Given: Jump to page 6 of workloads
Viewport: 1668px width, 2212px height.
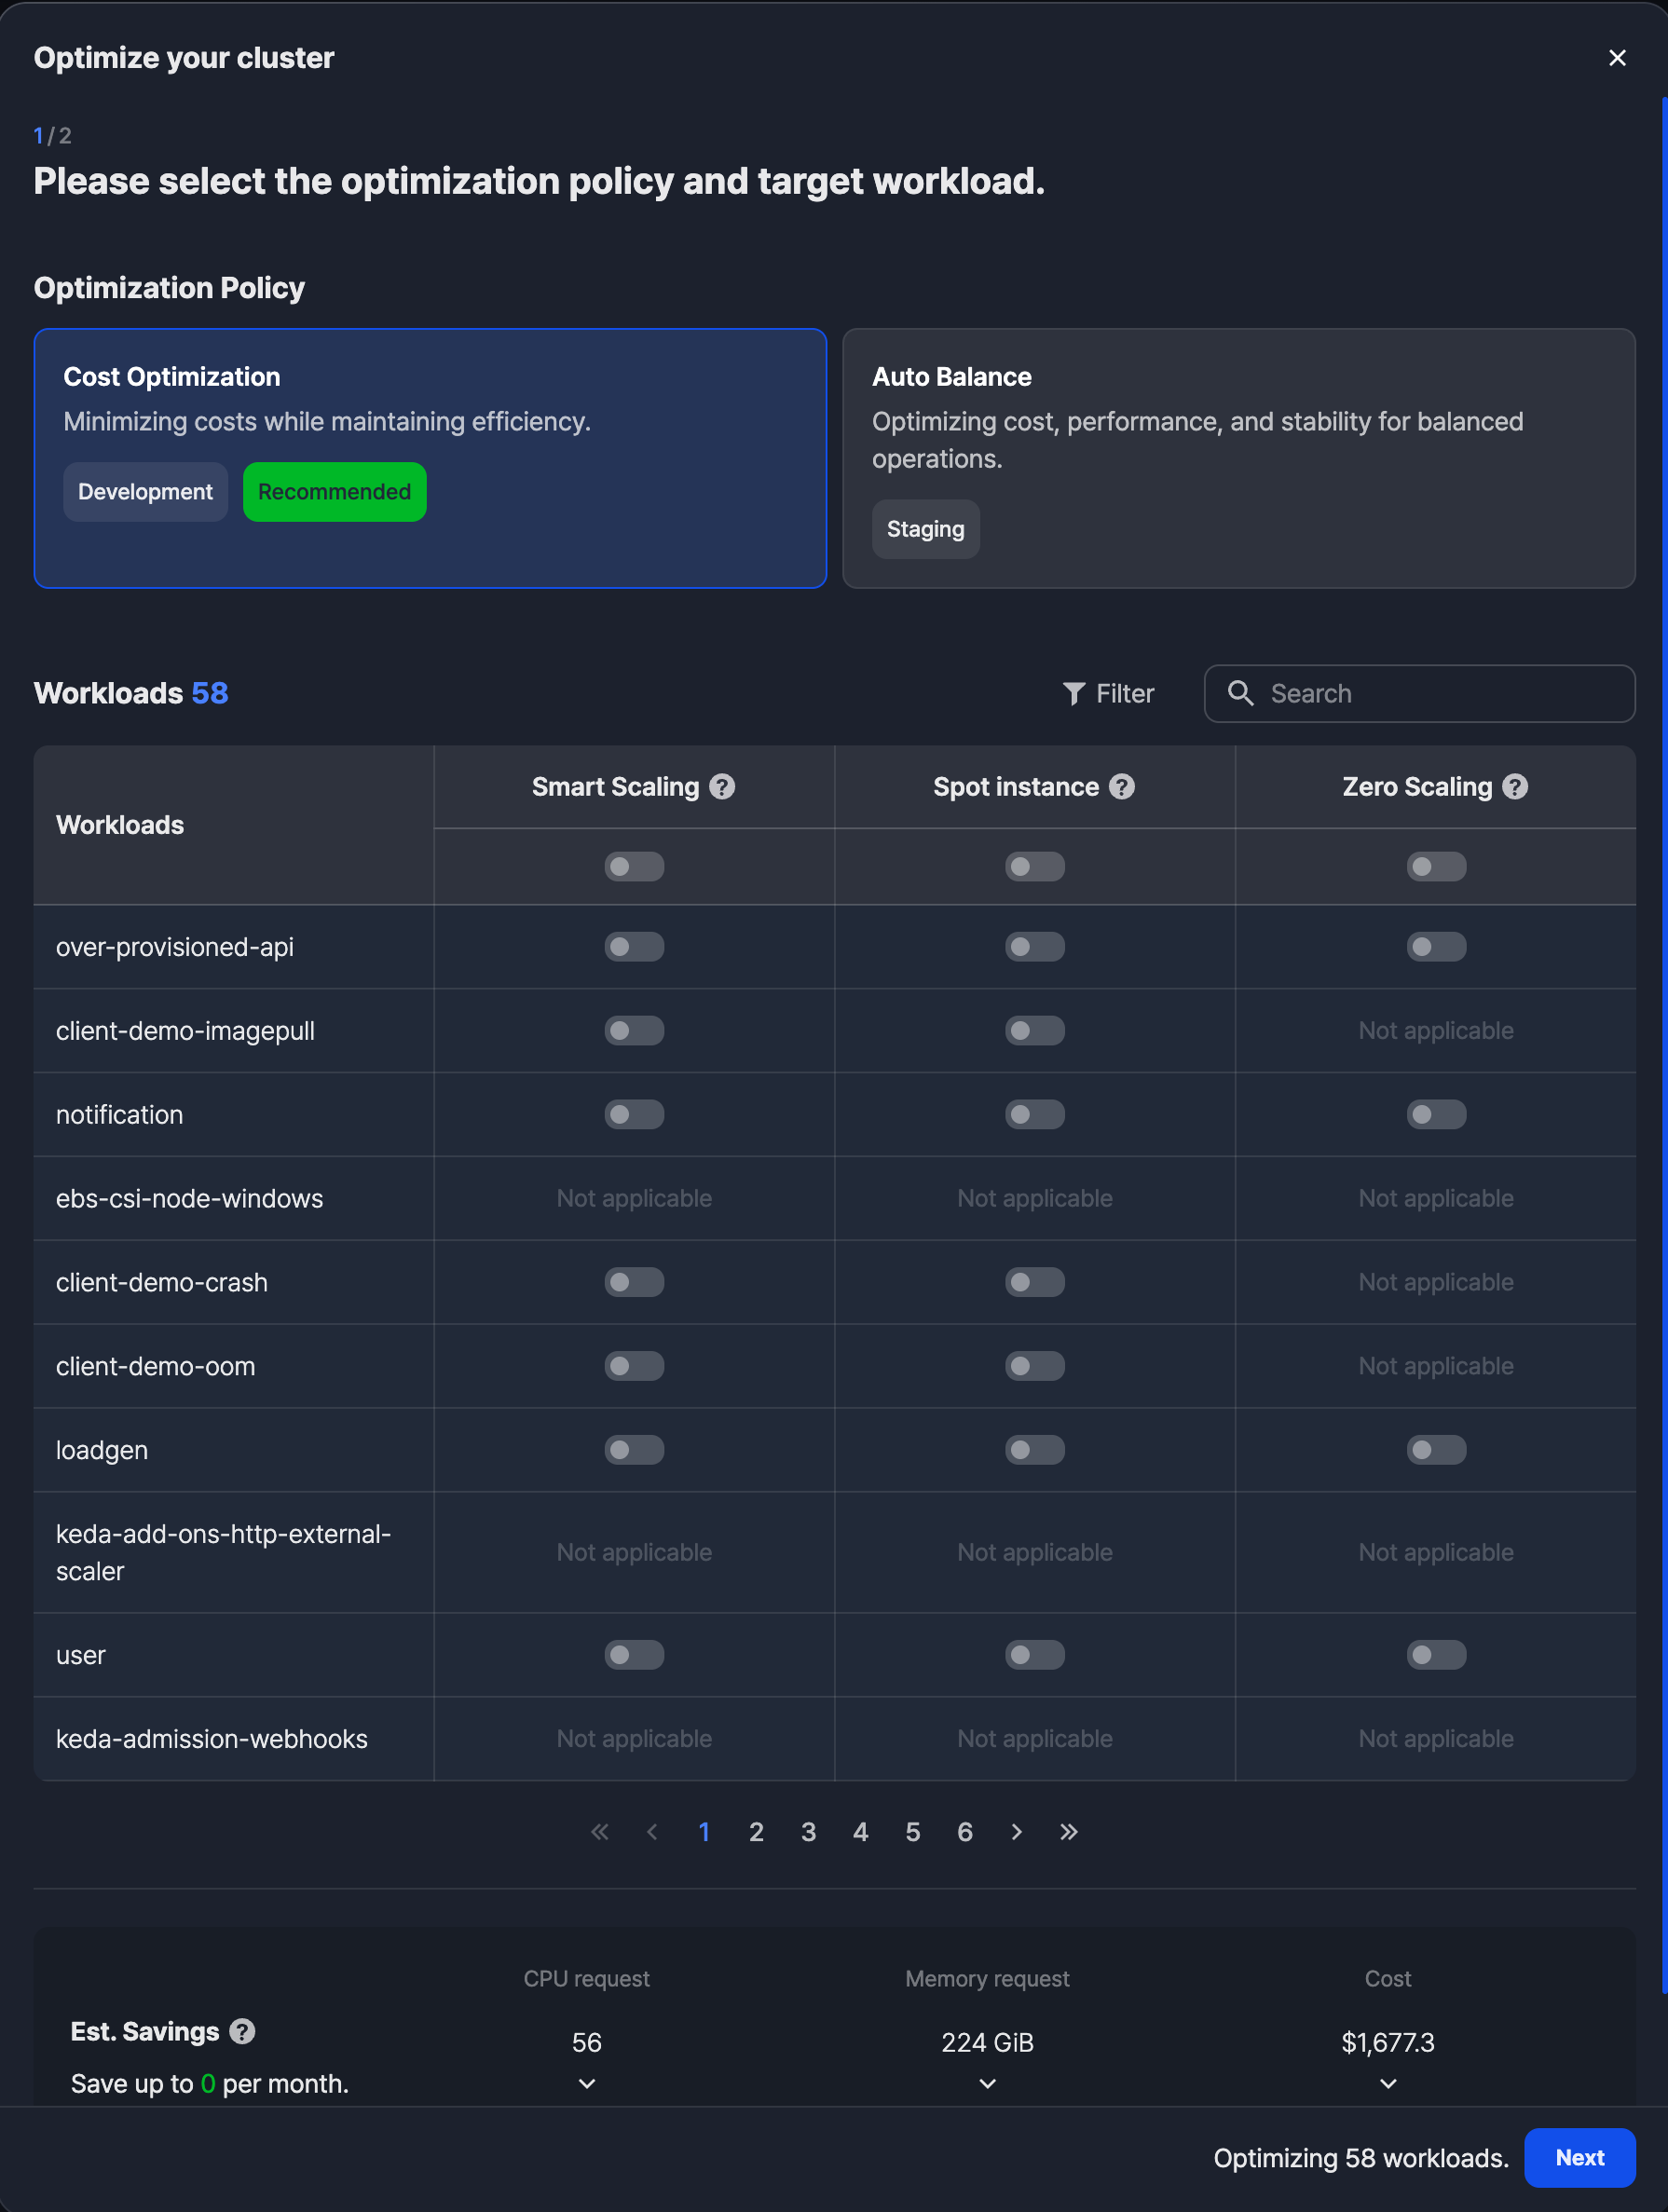Looking at the screenshot, I should (x=964, y=1832).
